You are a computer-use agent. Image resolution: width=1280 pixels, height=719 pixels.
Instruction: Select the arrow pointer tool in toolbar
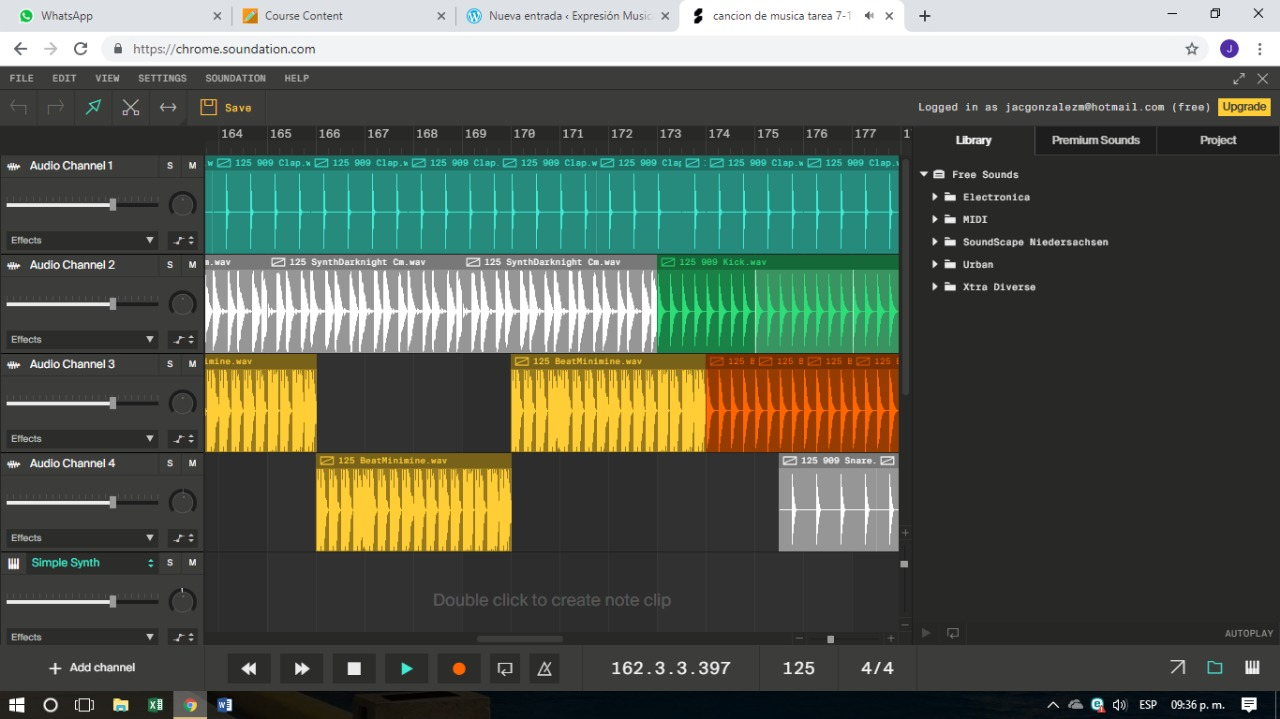(93, 107)
